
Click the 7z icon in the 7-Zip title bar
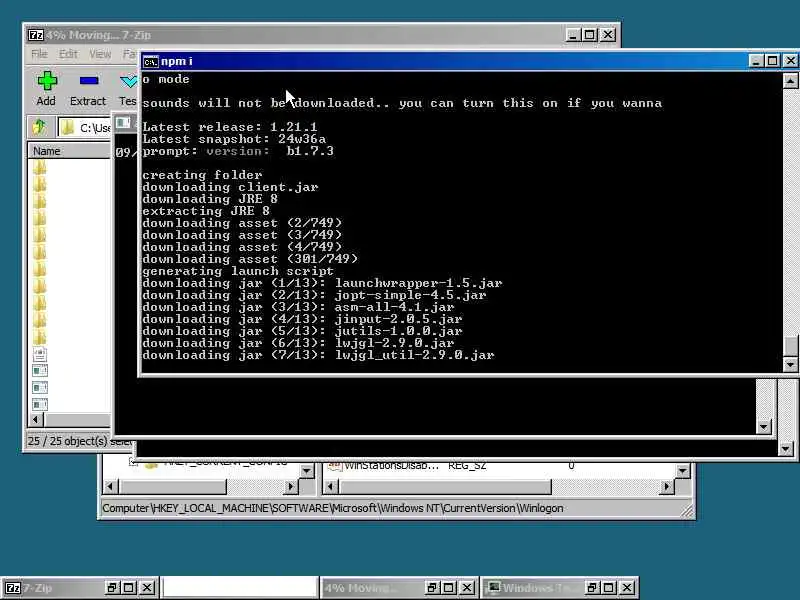36,35
